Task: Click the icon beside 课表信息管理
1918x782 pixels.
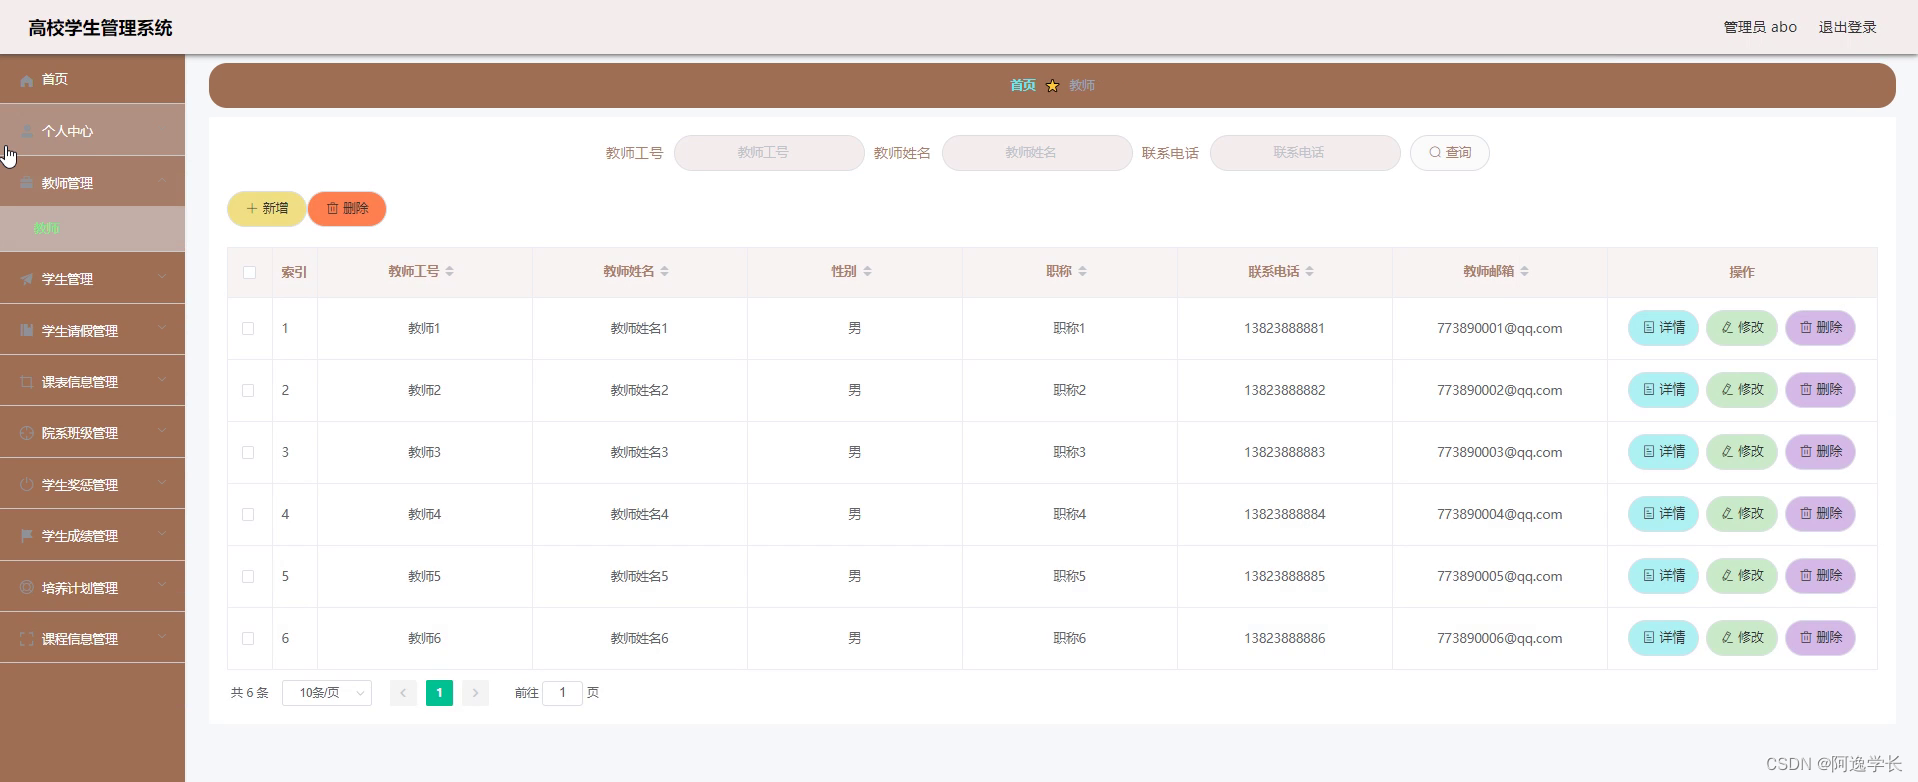Action: [x=27, y=382]
